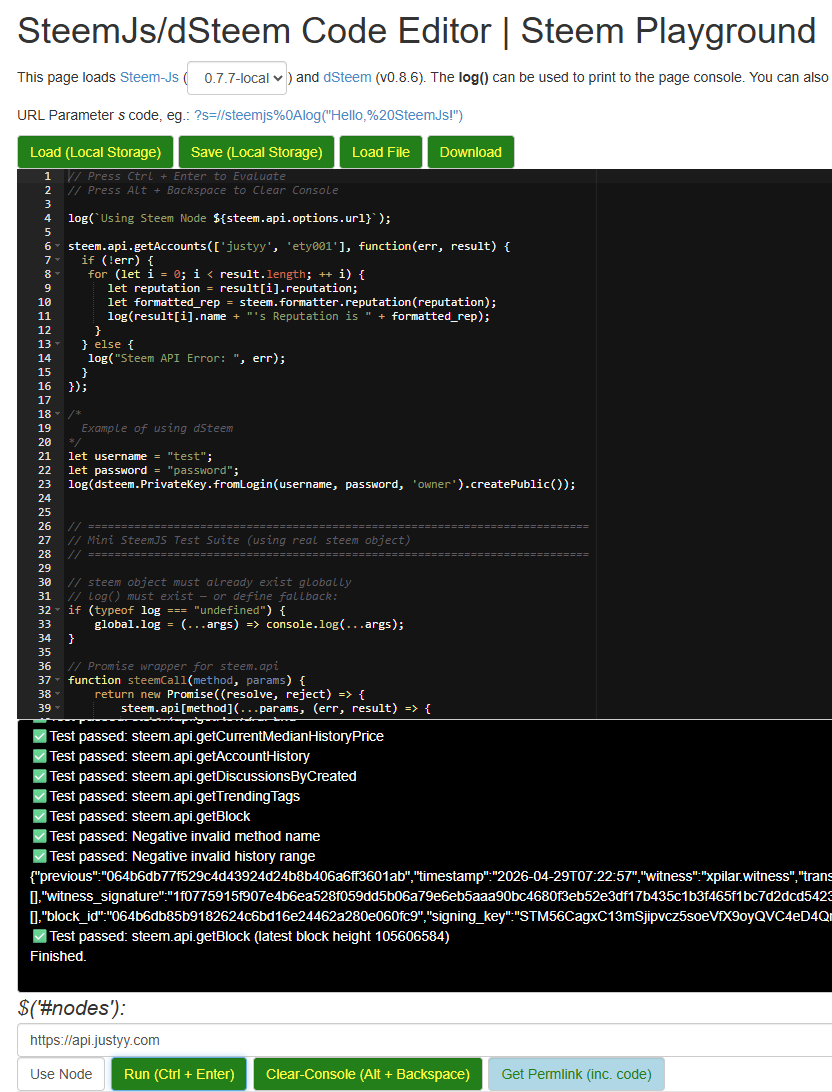
Task: Click check mark beside 'Test passed: steem.api.getBlock'
Action: pos(39,816)
